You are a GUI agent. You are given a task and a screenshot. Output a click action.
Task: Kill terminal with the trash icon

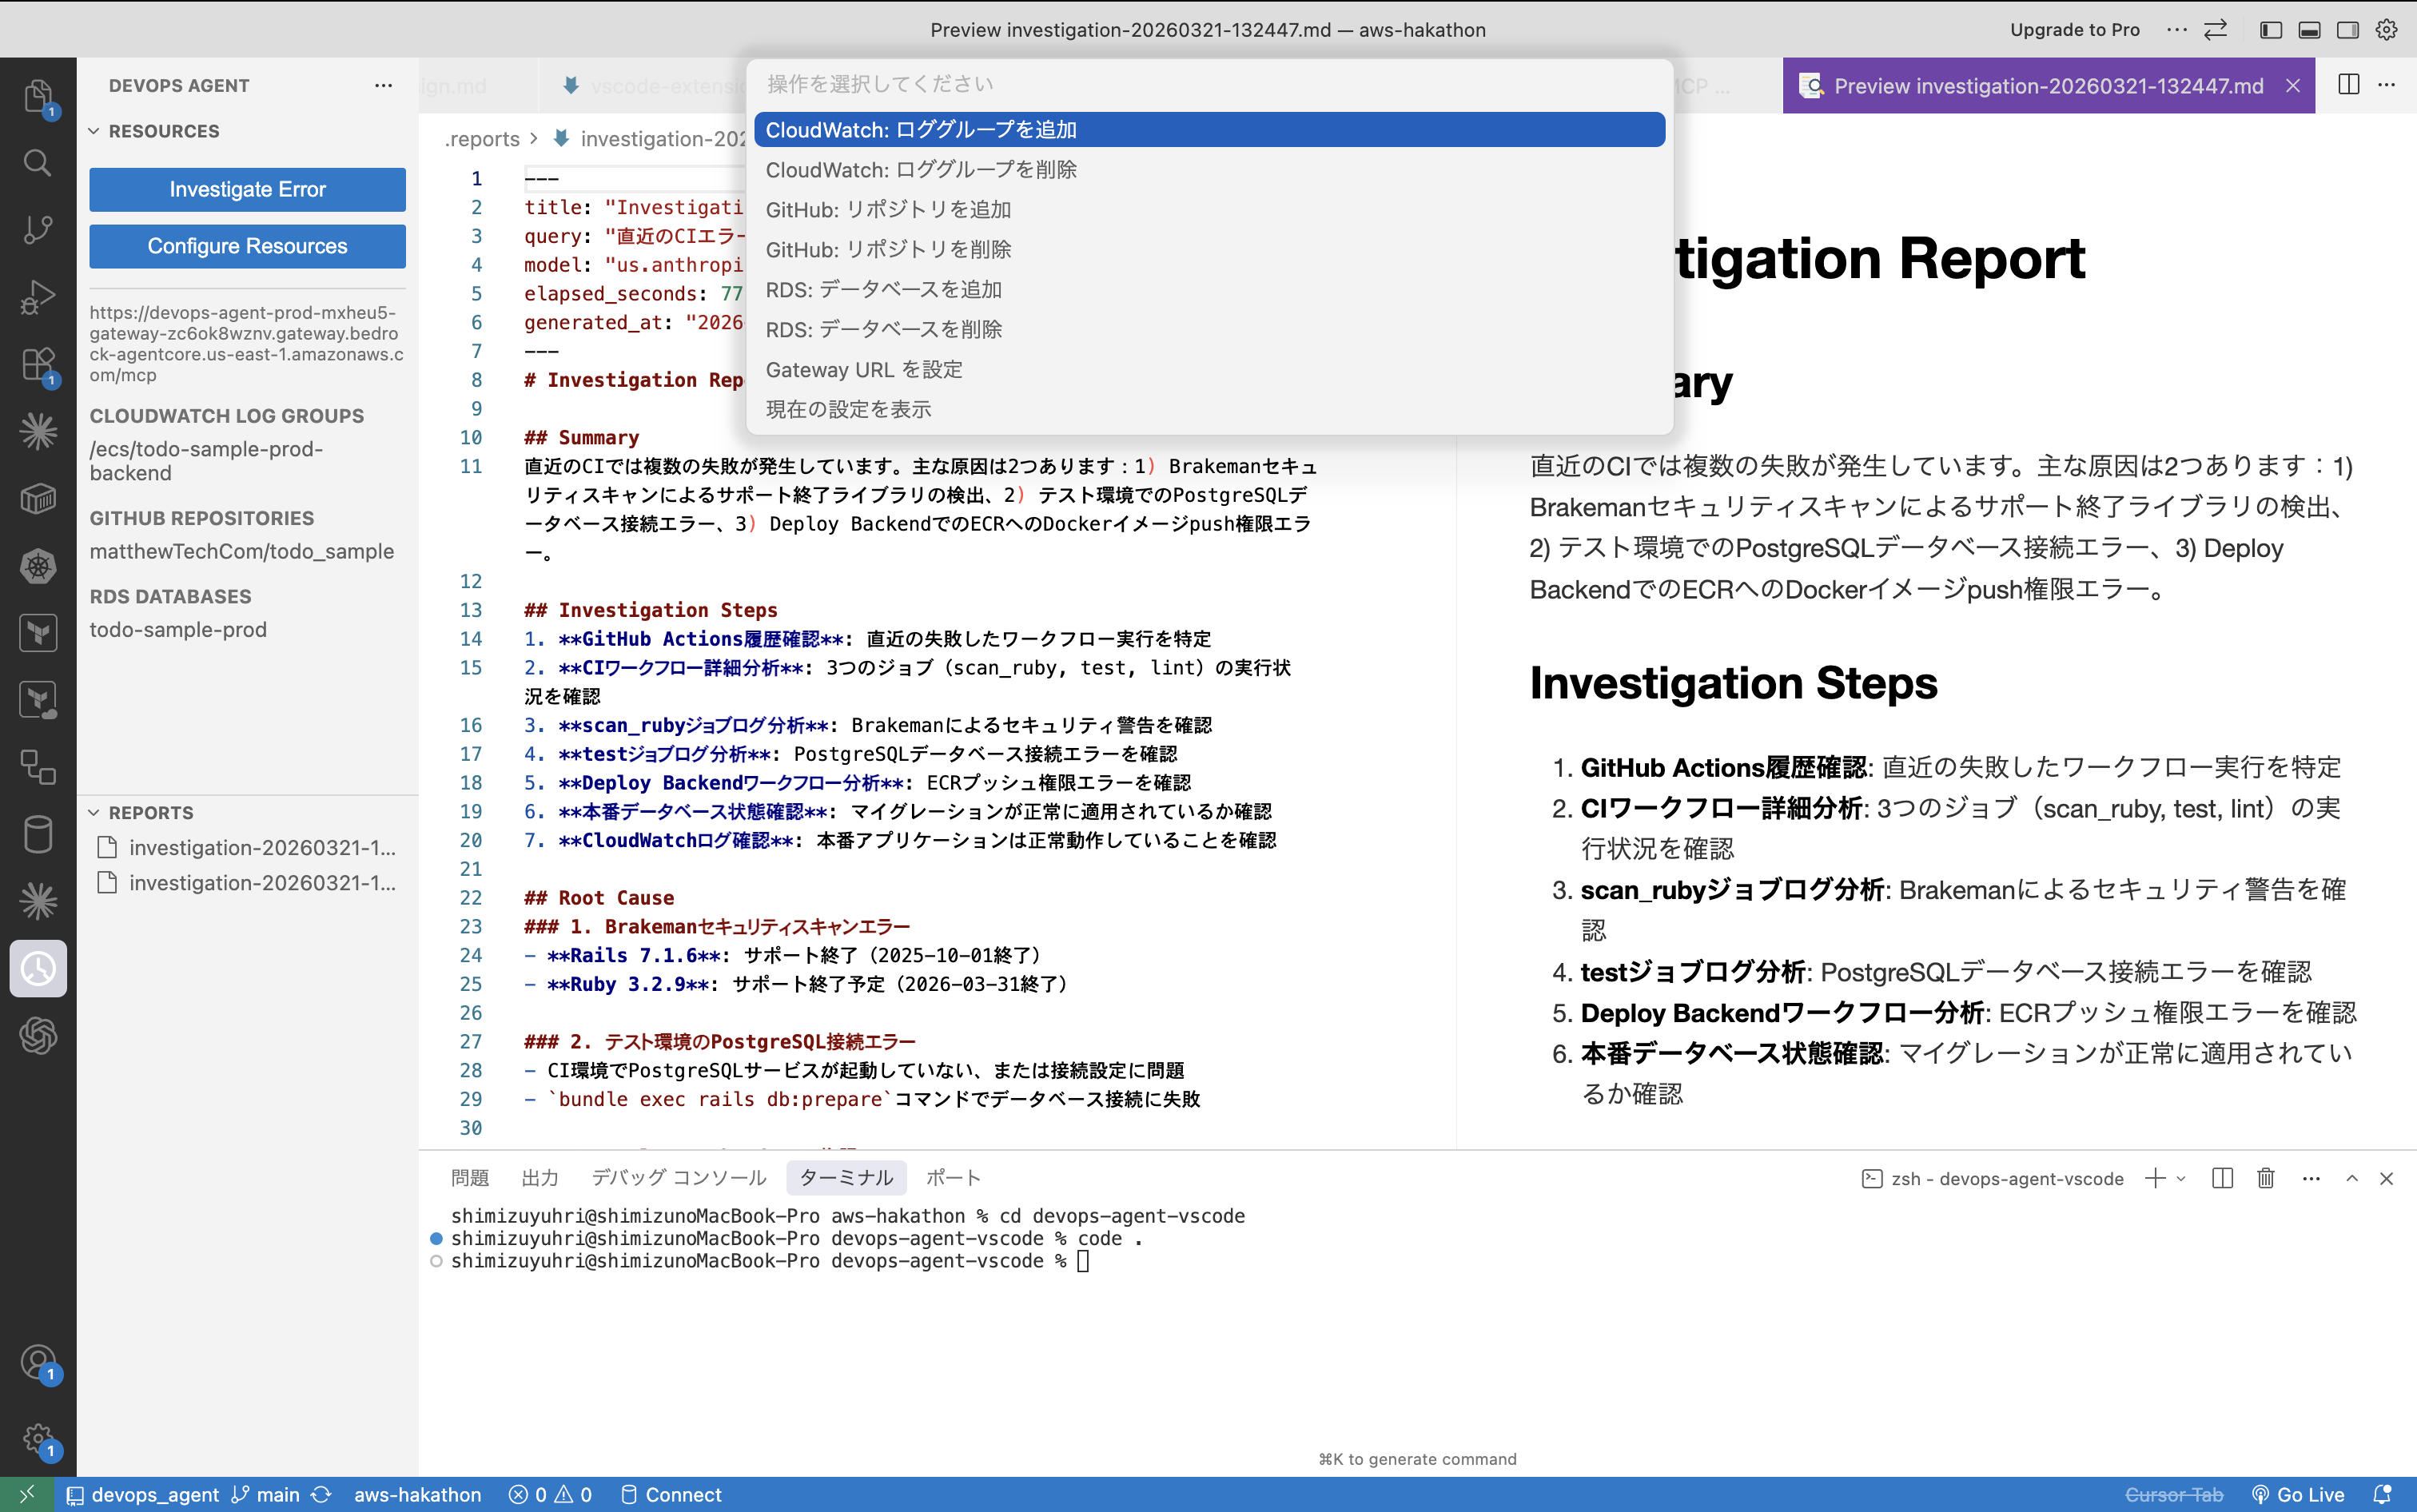[2266, 1178]
